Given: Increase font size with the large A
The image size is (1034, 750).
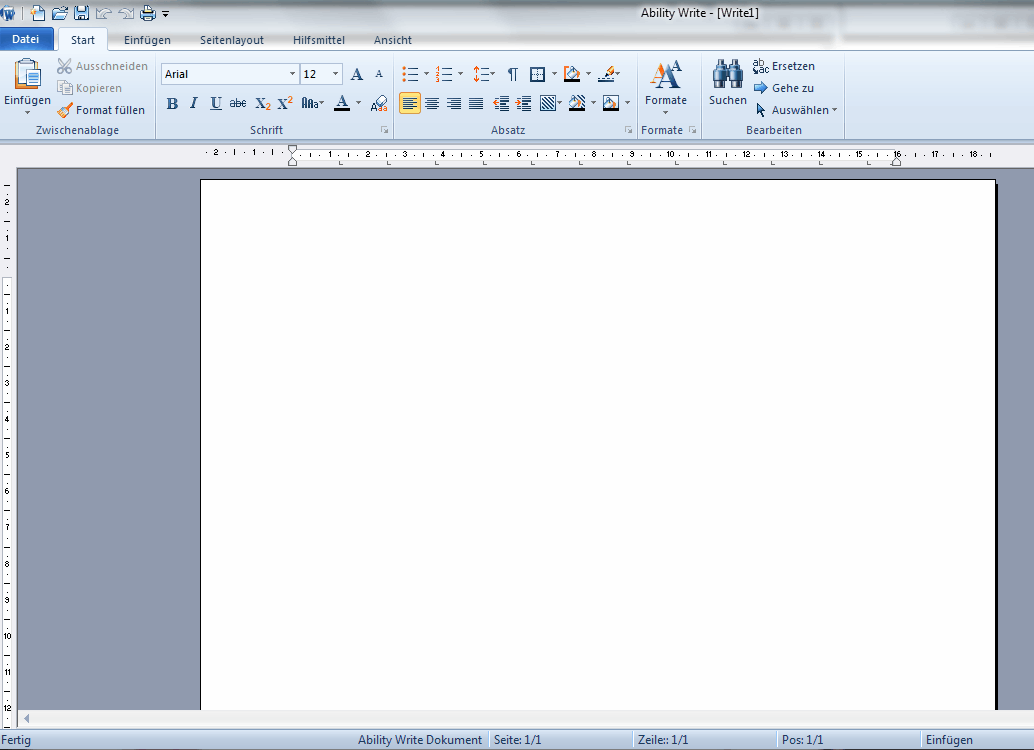Looking at the screenshot, I should pos(357,74).
